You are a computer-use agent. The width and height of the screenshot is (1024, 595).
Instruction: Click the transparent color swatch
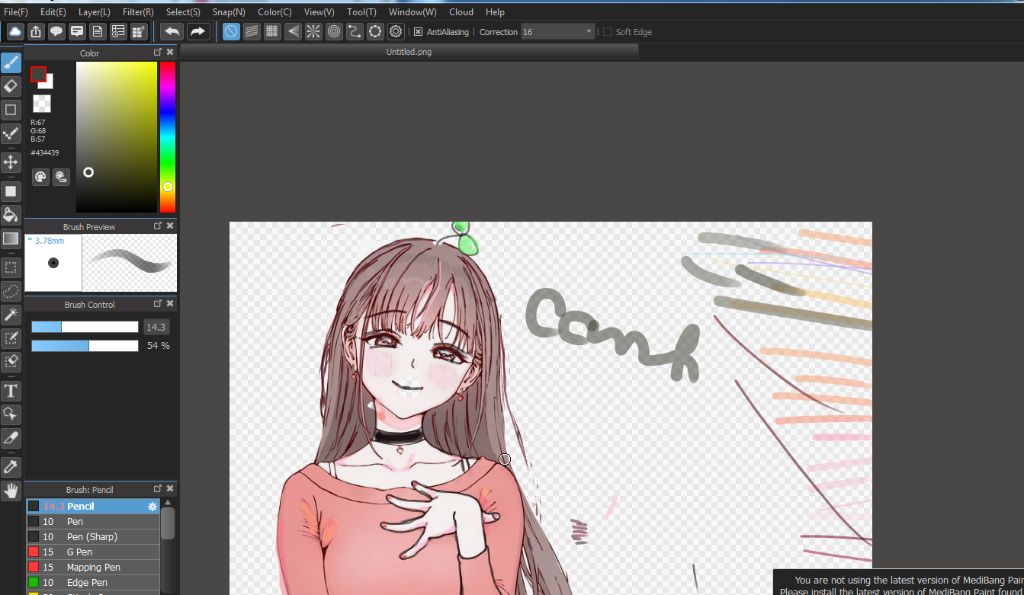tap(42, 103)
